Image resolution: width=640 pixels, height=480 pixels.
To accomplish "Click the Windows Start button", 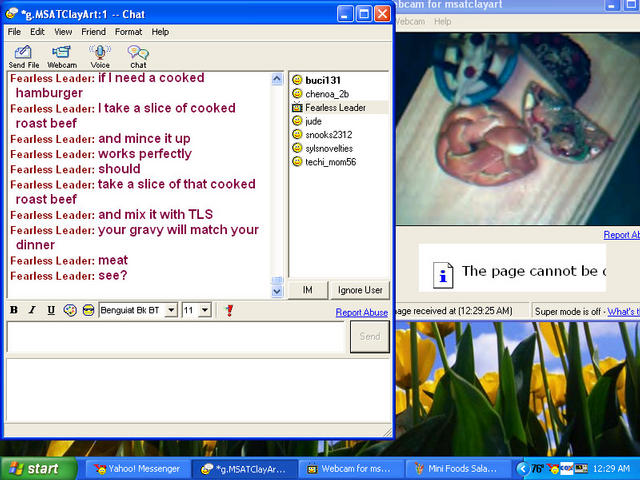I will pyautogui.click(x=38, y=469).
